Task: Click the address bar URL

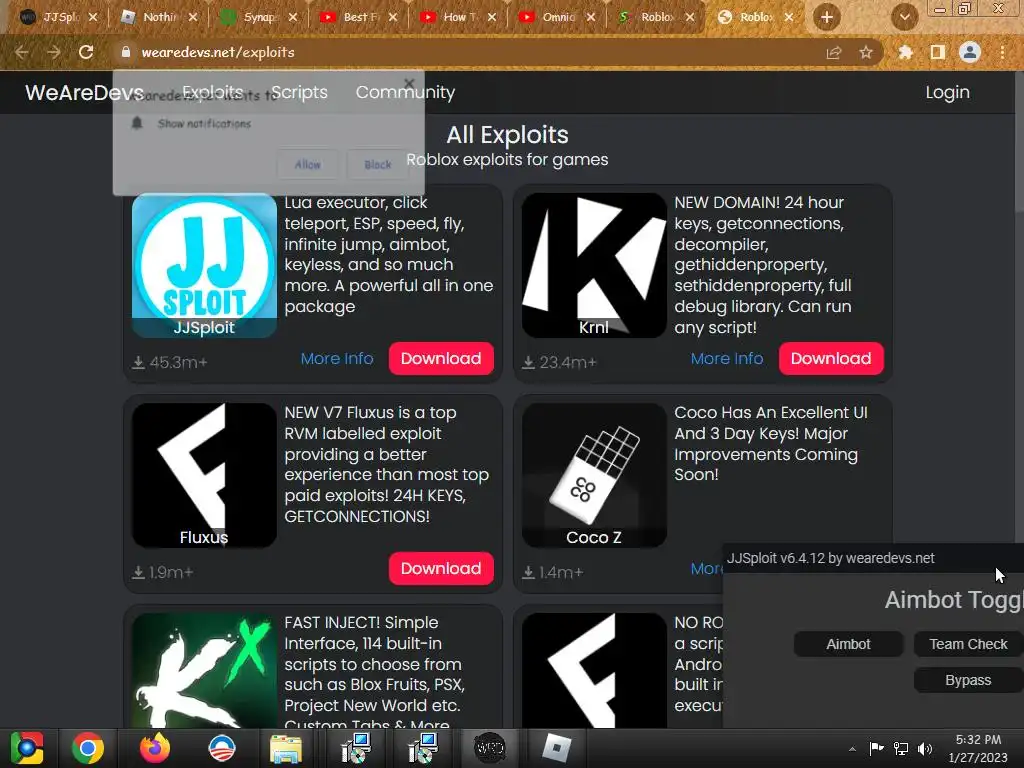Action: pos(218,52)
